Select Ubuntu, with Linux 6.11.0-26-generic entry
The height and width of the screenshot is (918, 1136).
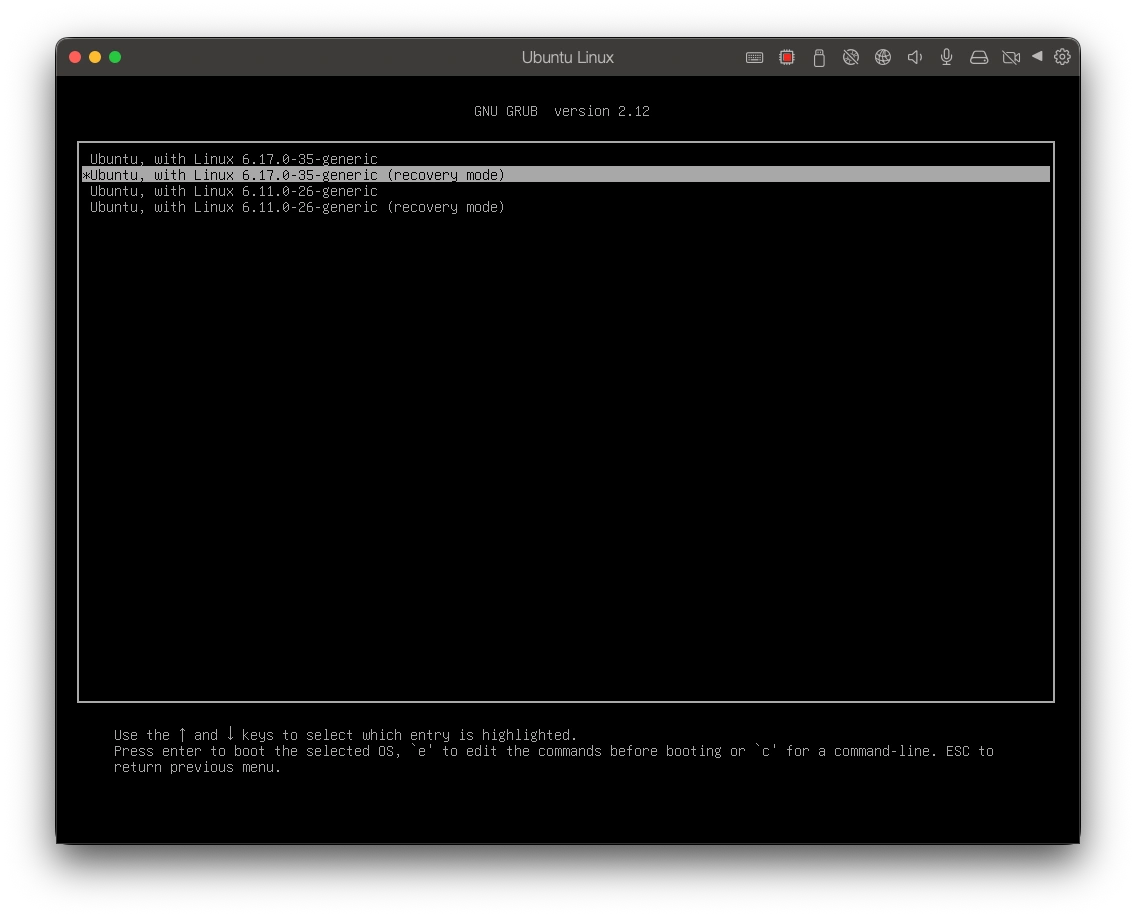[566, 191]
